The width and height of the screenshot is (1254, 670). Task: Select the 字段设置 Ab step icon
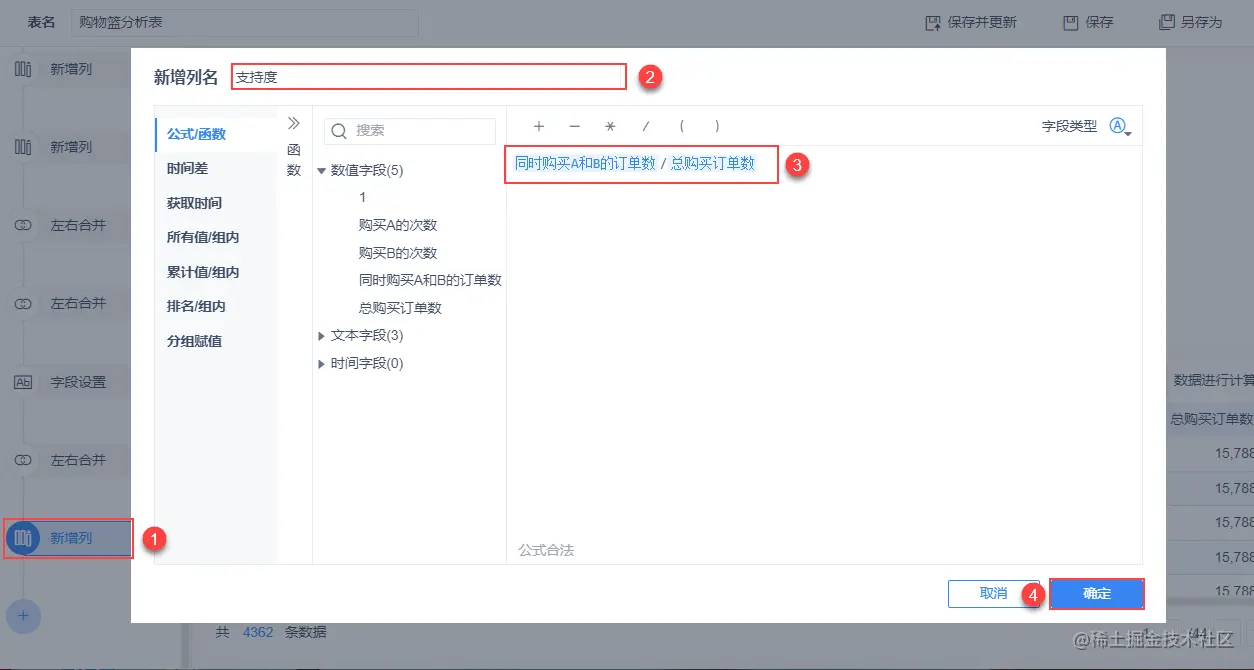(x=23, y=380)
